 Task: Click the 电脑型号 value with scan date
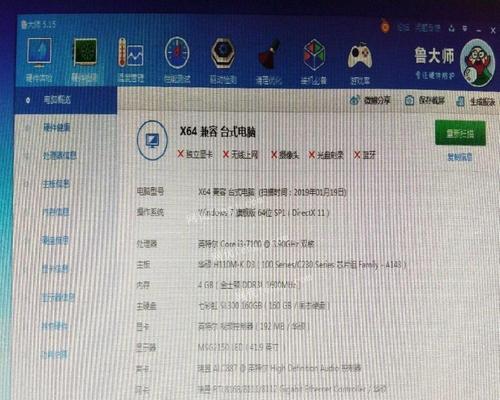click(x=272, y=192)
